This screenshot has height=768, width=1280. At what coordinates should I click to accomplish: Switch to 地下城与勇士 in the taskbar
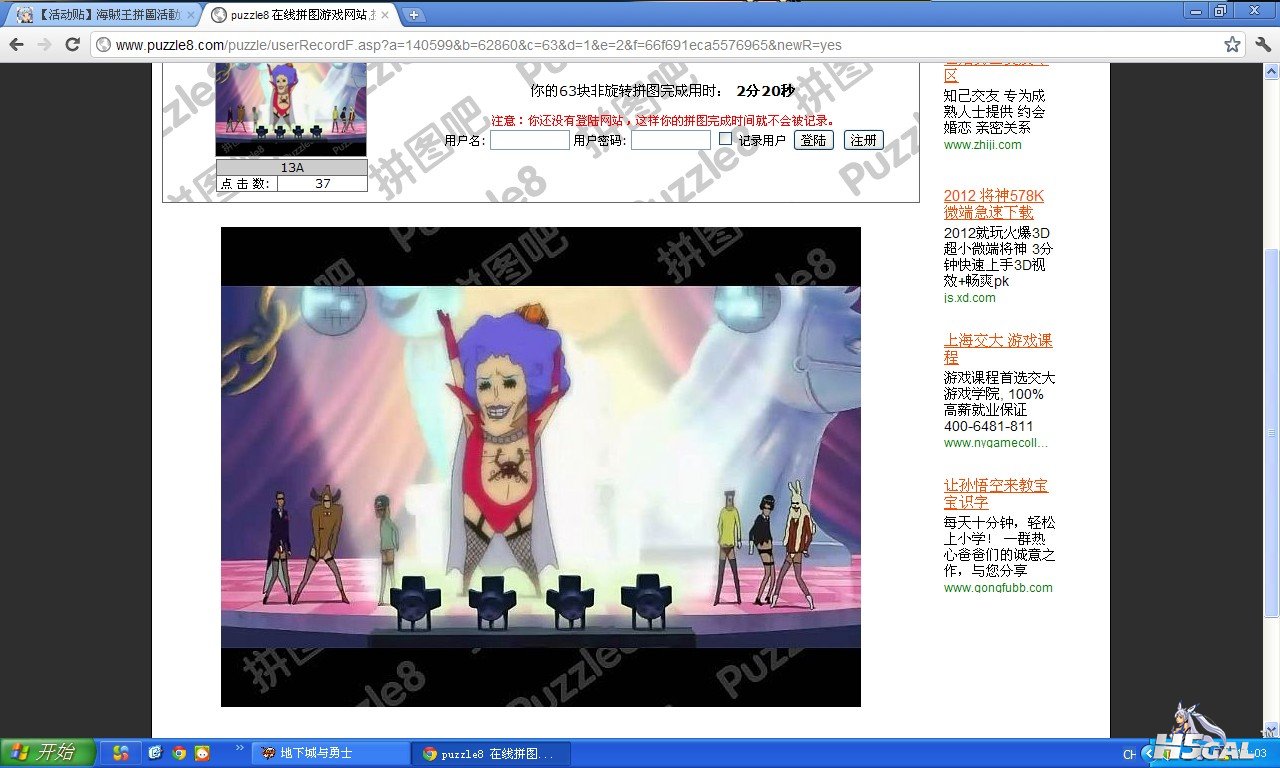[330, 753]
